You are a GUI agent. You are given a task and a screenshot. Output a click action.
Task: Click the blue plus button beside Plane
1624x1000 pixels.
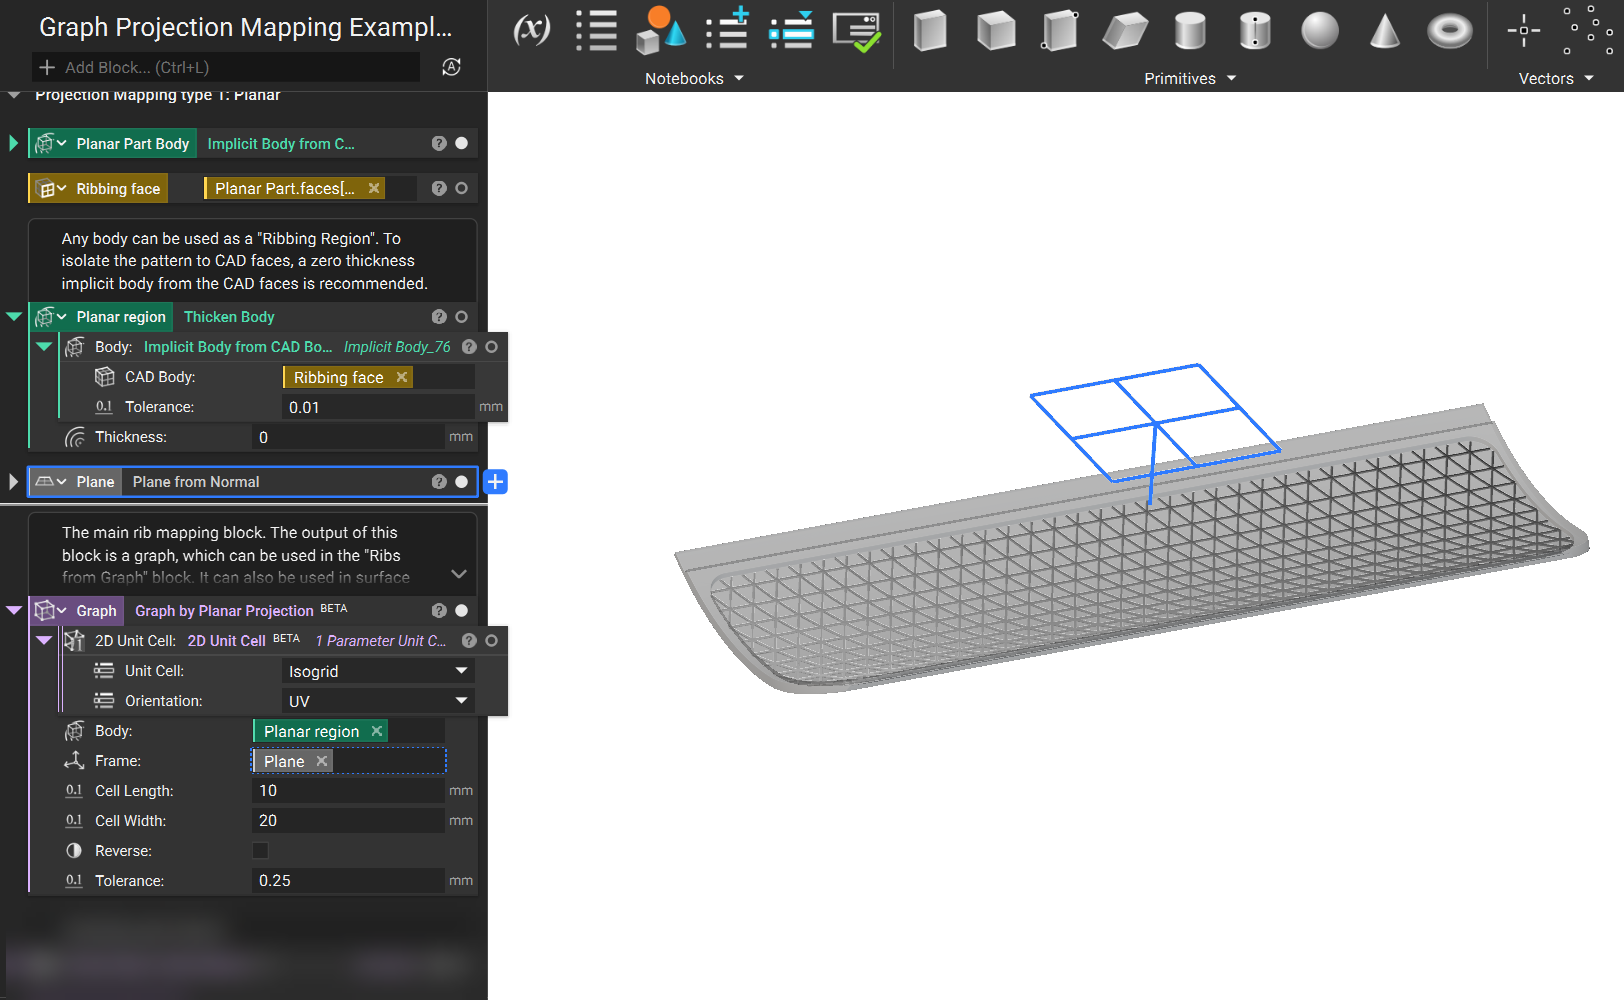tap(495, 482)
